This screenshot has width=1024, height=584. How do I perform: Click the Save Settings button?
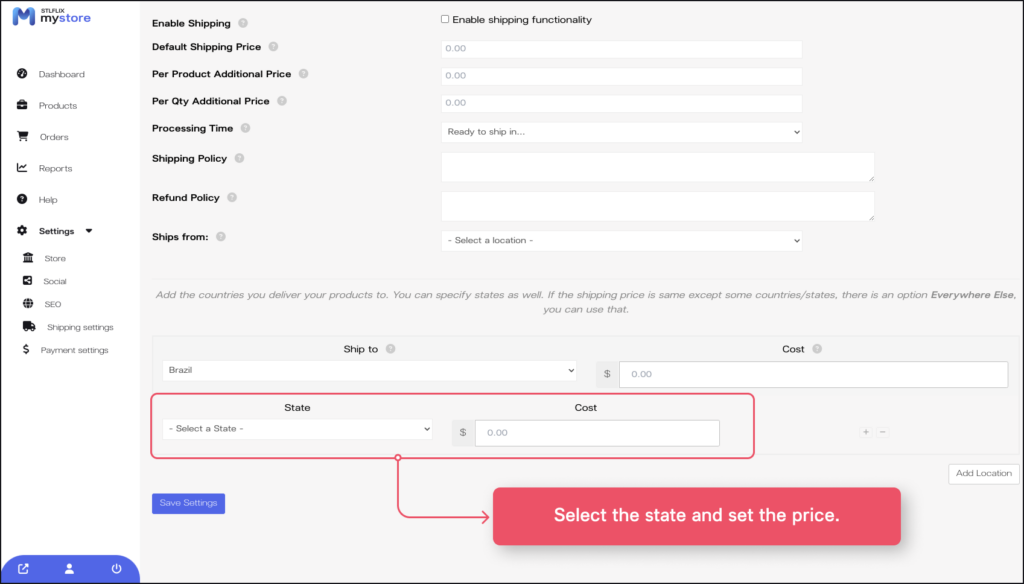pyautogui.click(x=188, y=503)
